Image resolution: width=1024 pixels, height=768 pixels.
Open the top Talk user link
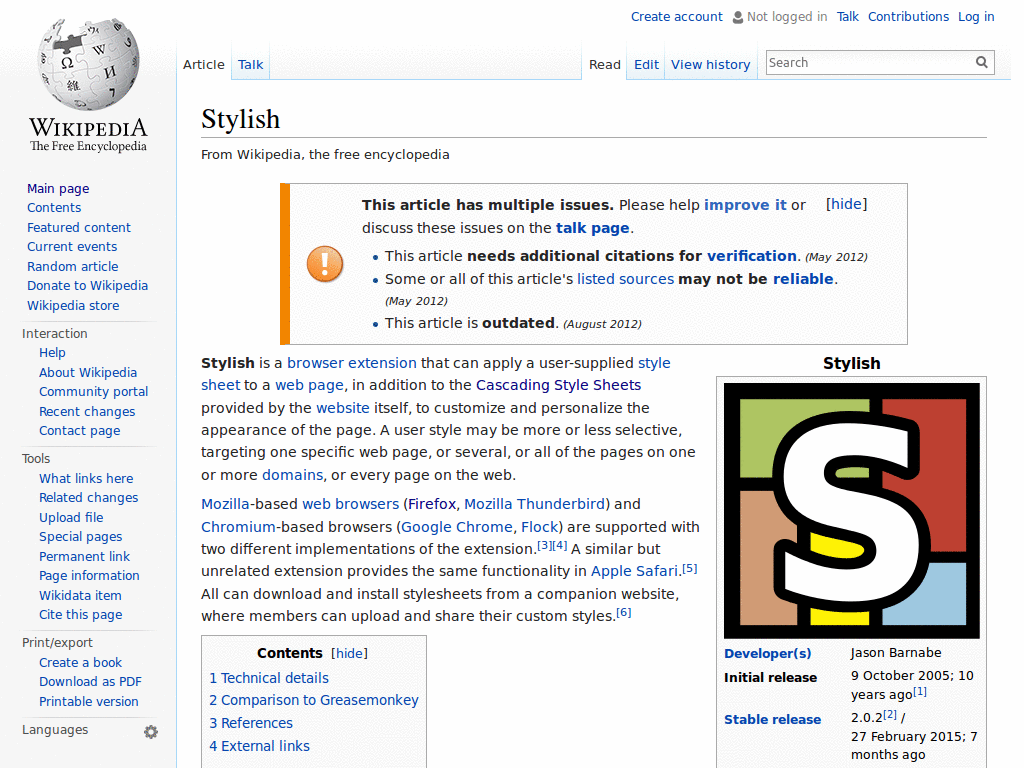pos(848,17)
